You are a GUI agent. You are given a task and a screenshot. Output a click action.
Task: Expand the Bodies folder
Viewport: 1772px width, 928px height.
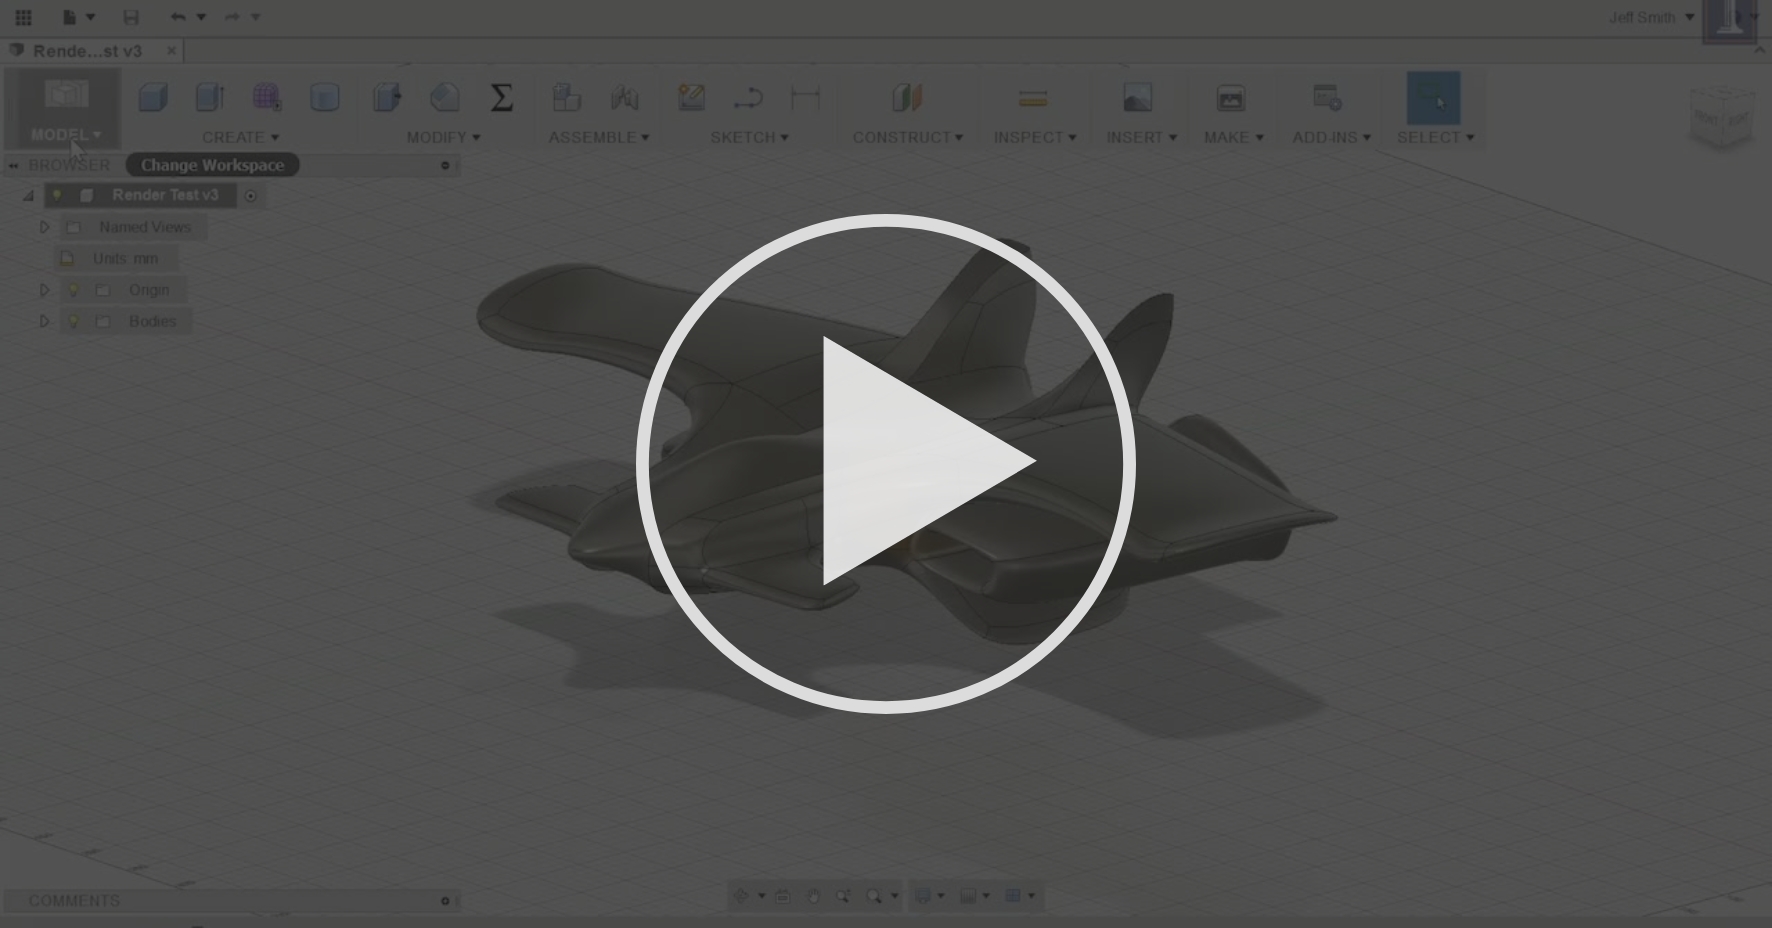tap(44, 321)
